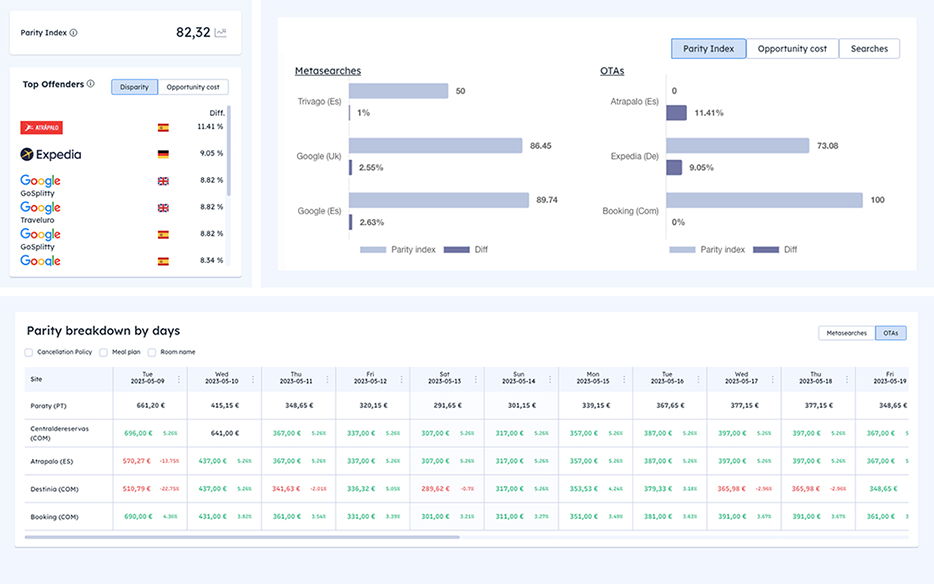Image resolution: width=934 pixels, height=584 pixels.
Task: Click the Parity Index info icon
Action: 74,33
